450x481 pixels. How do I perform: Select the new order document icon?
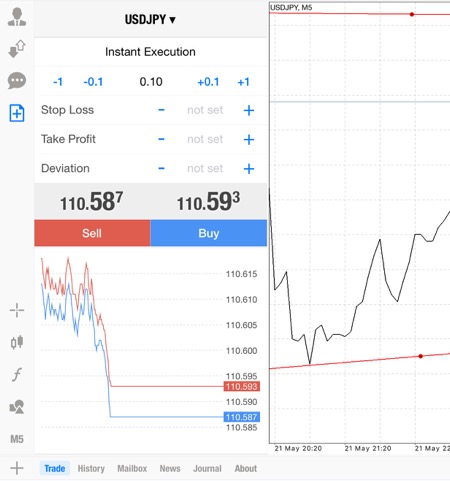(17, 113)
